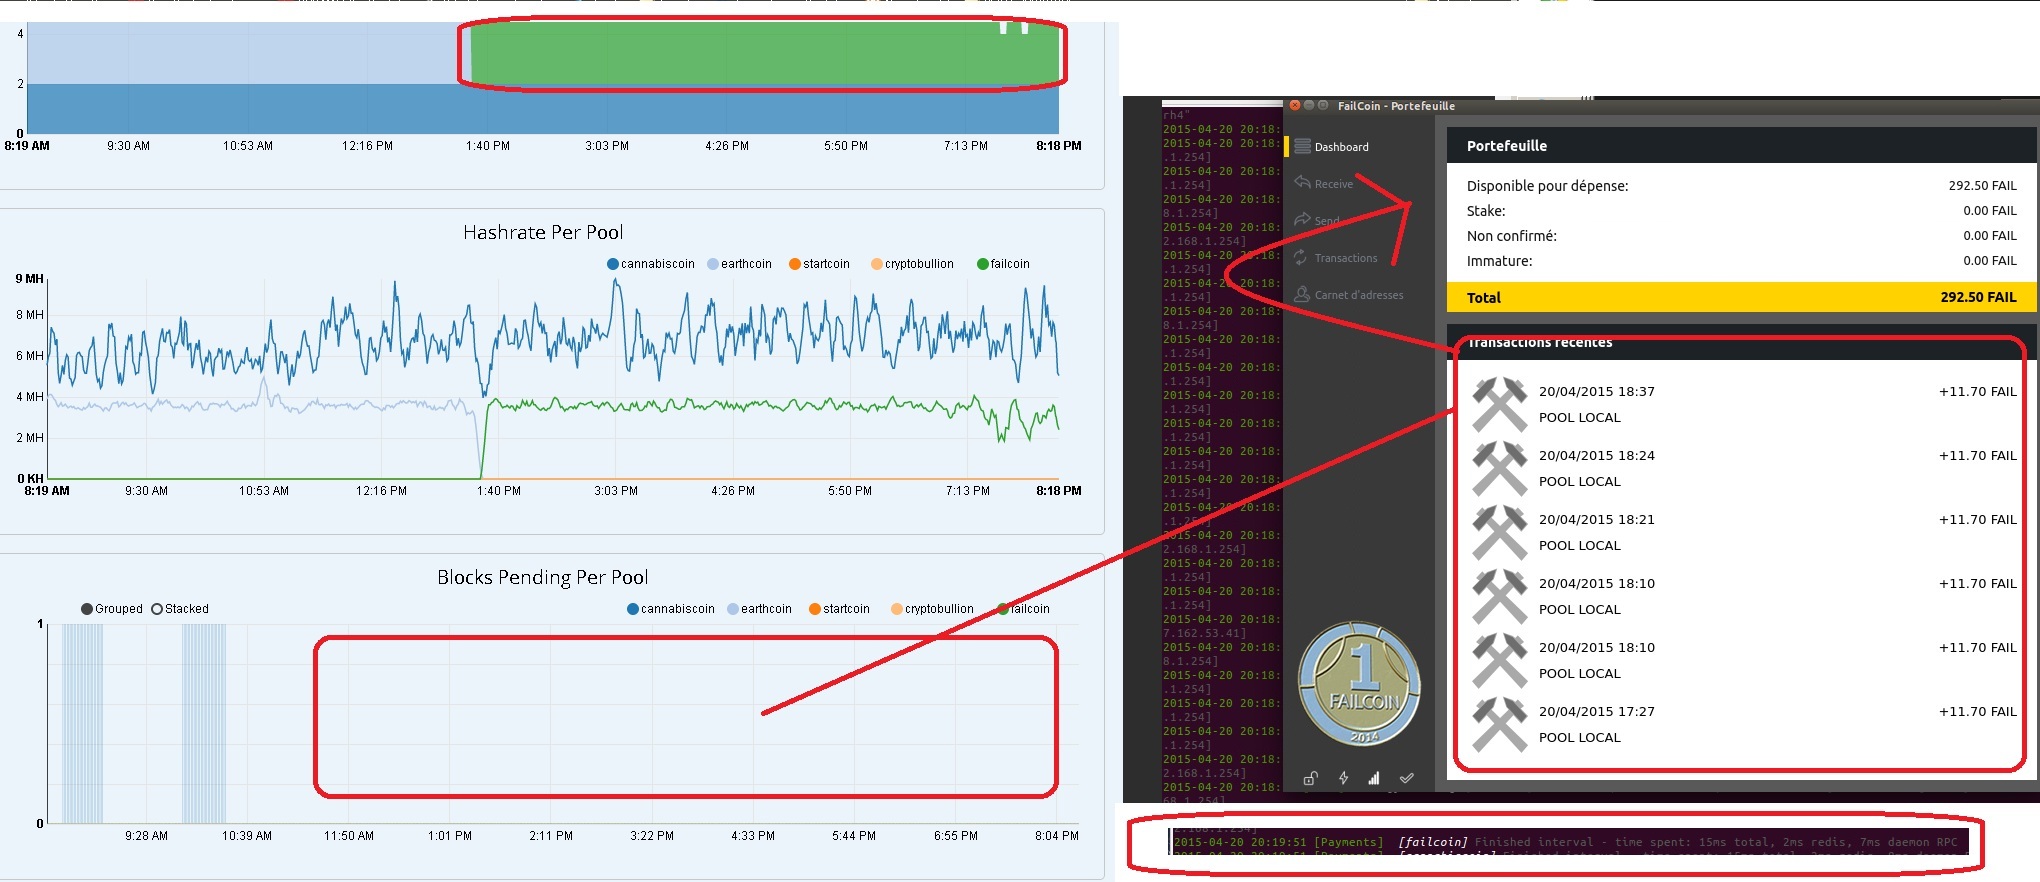Screen dimensions: 2040x882
Task: Click 8:04 PM label on blocks pending axis
Action: coord(1057,836)
